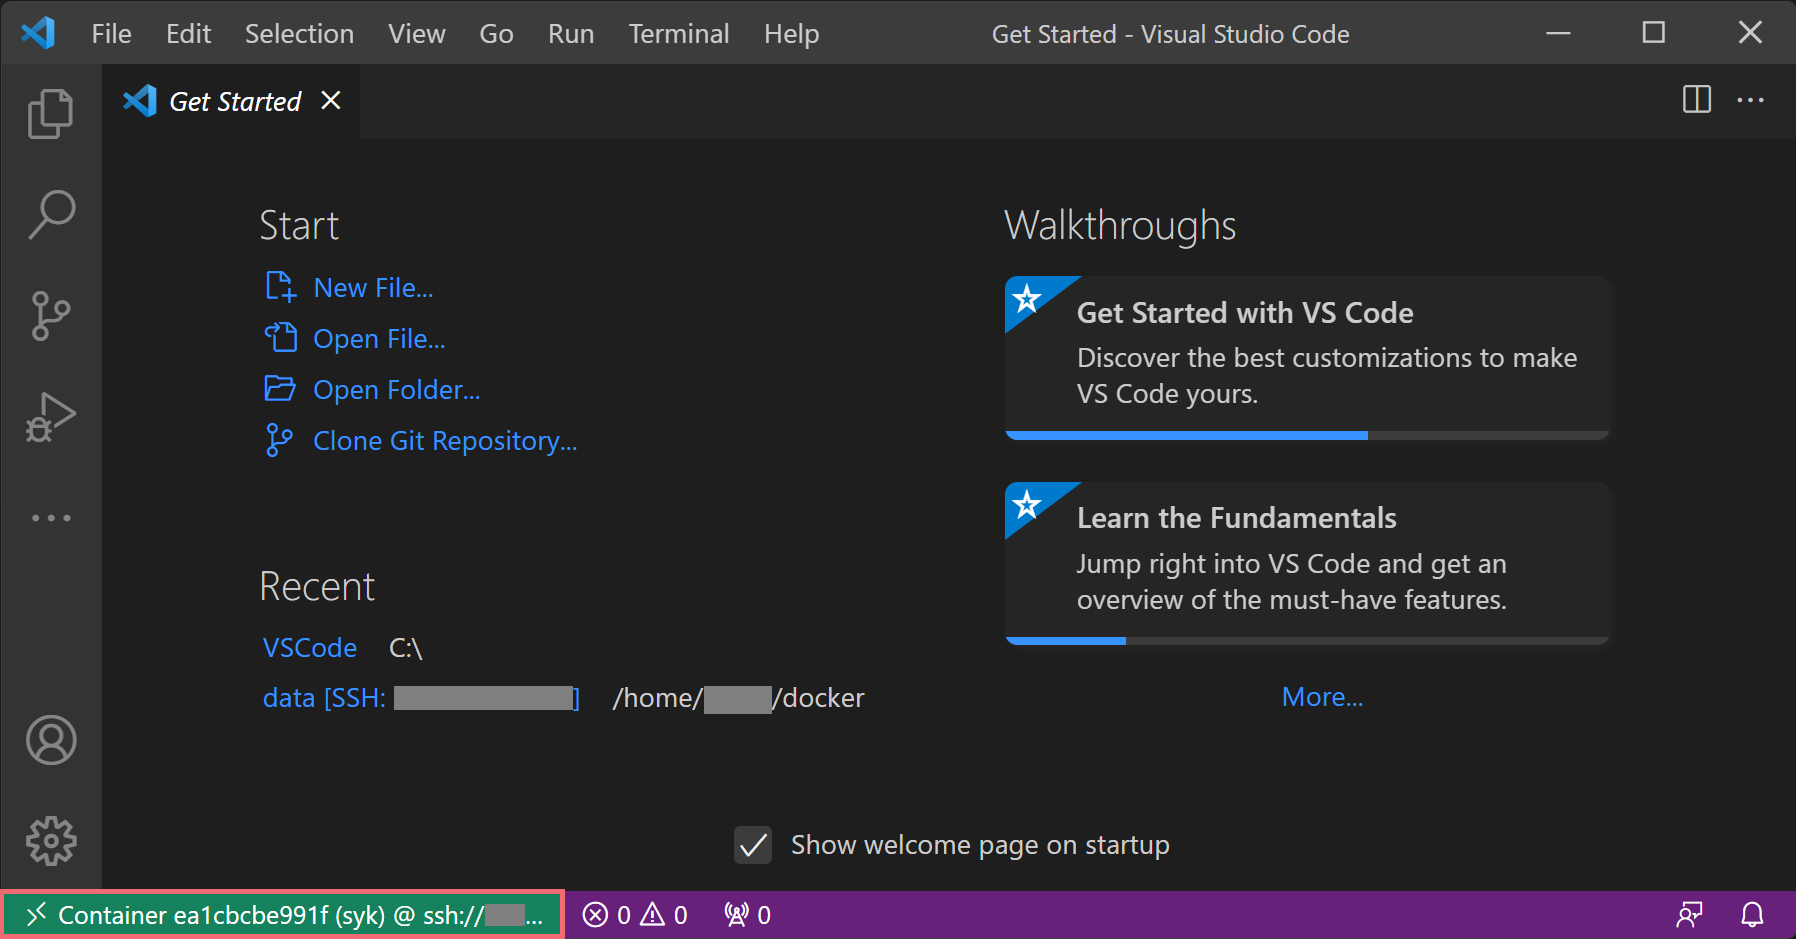
Task: Click the Recent heading
Action: tap(317, 587)
